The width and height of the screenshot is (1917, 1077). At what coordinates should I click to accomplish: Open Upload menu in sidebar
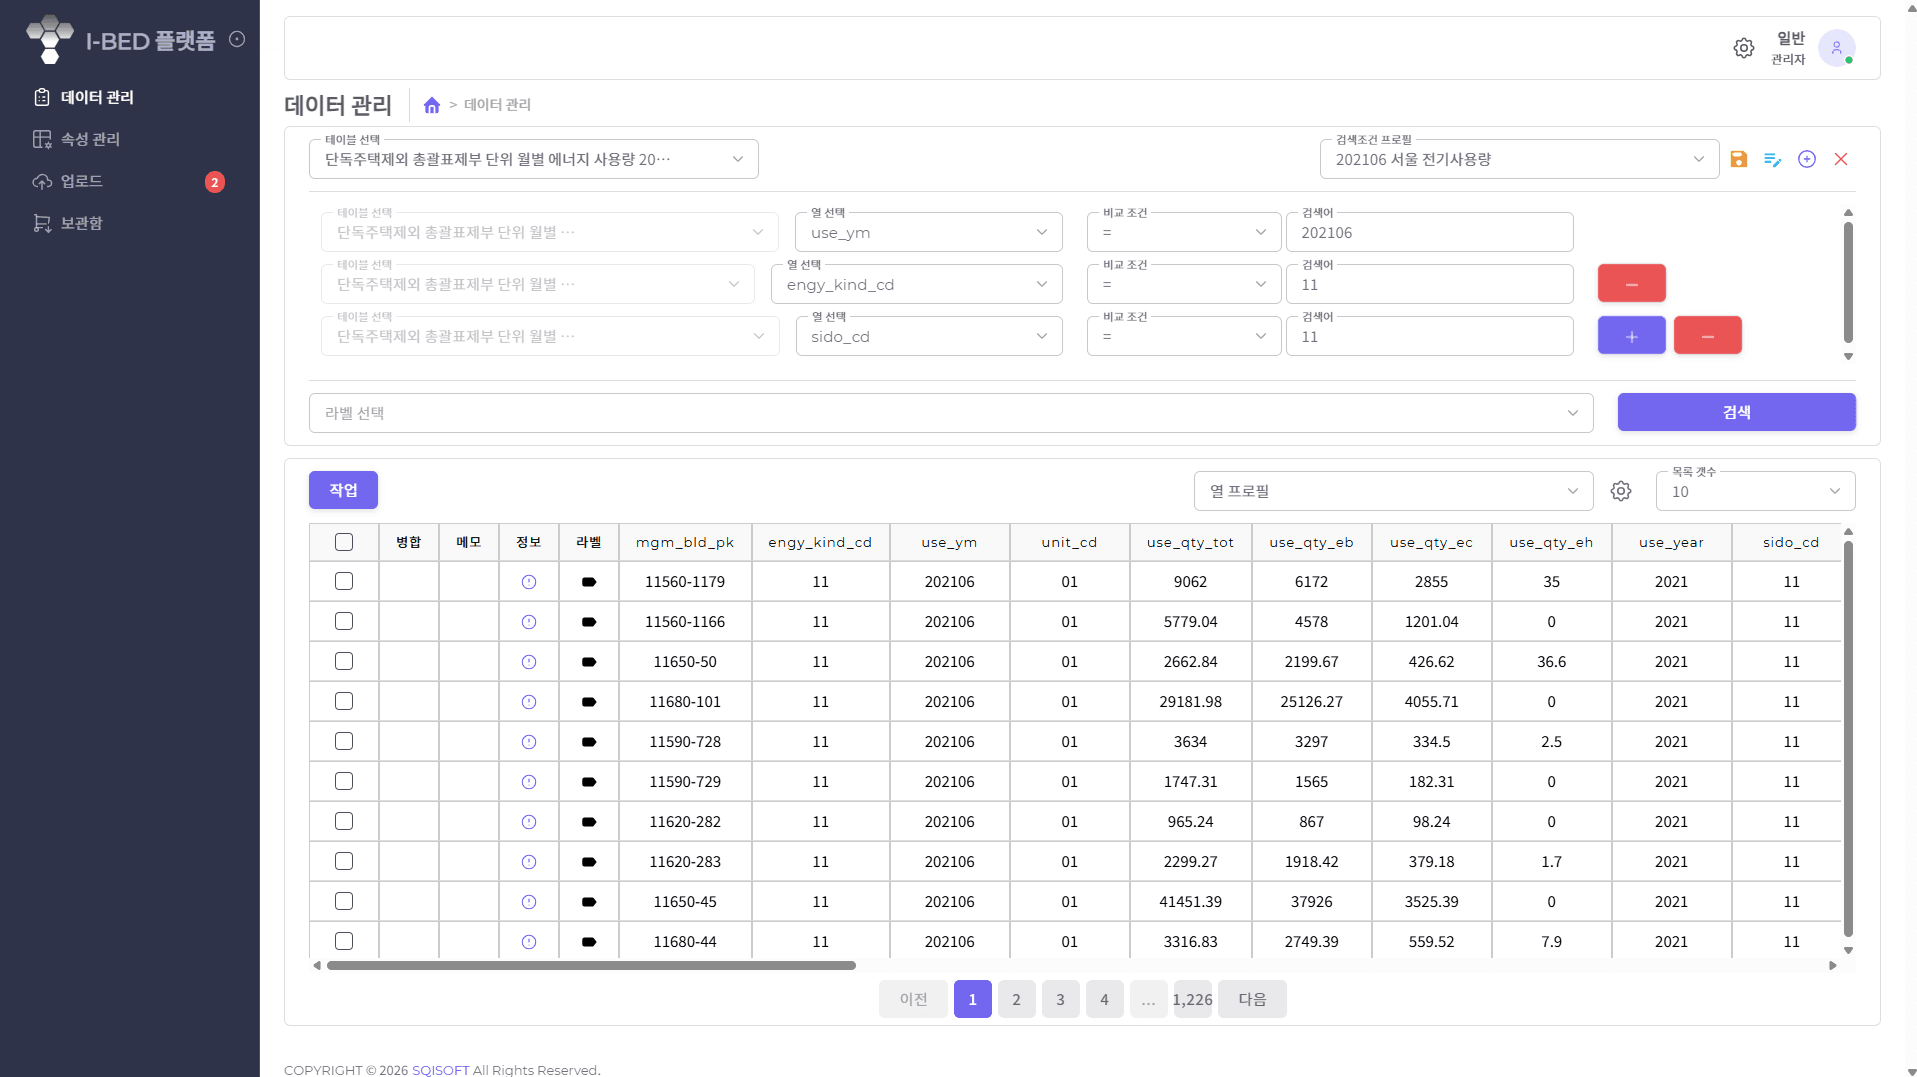point(82,181)
